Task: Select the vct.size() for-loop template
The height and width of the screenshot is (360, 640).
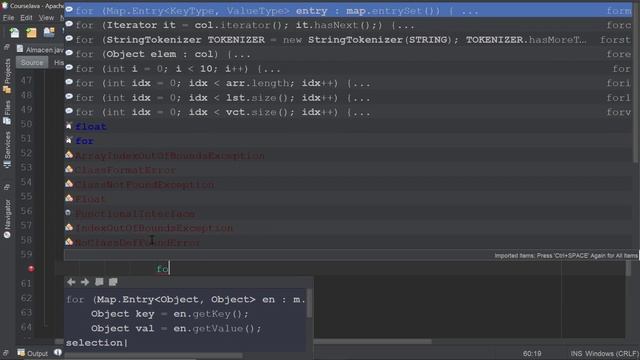Action: click(349, 112)
